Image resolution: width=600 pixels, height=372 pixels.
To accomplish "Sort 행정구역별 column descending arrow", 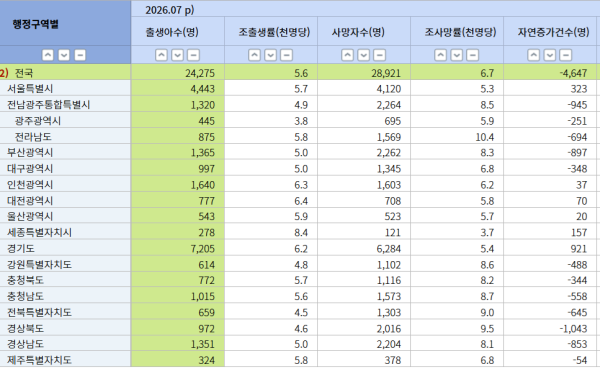I will [x=64, y=55].
